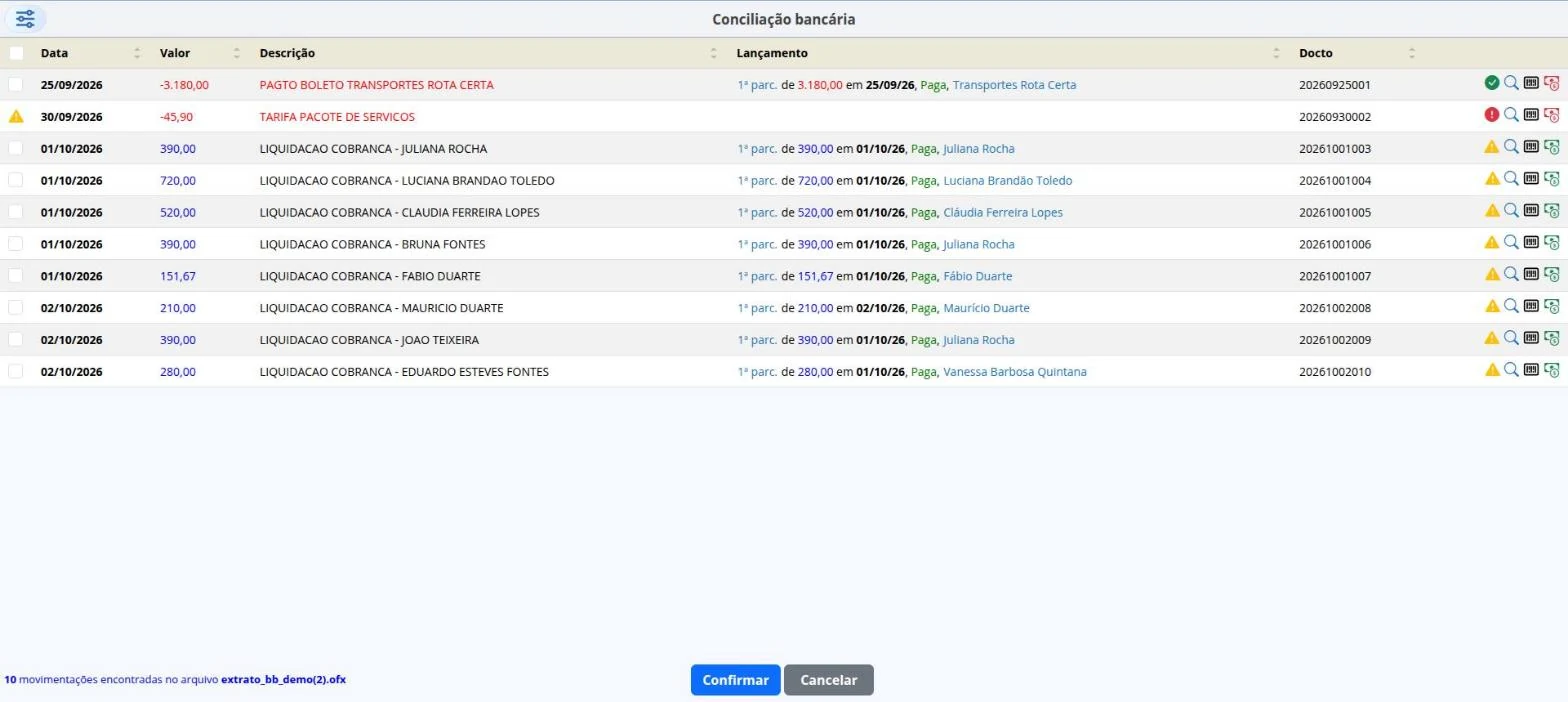Open Vanessa Barbosa Quintana entry link
Viewport: 1568px width, 702px height.
click(1014, 372)
